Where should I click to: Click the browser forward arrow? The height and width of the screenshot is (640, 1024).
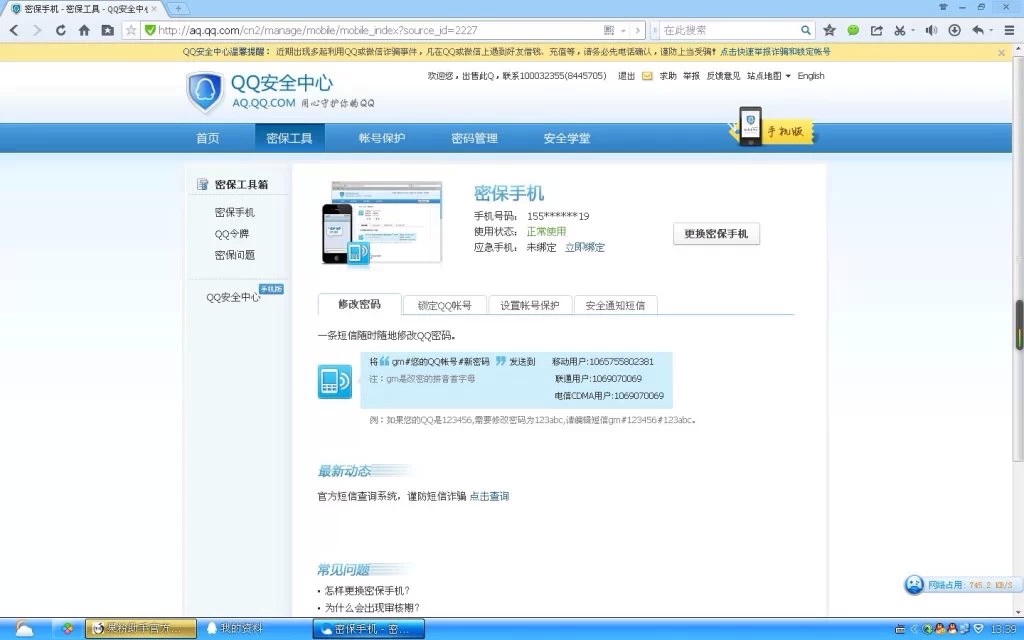click(37, 30)
